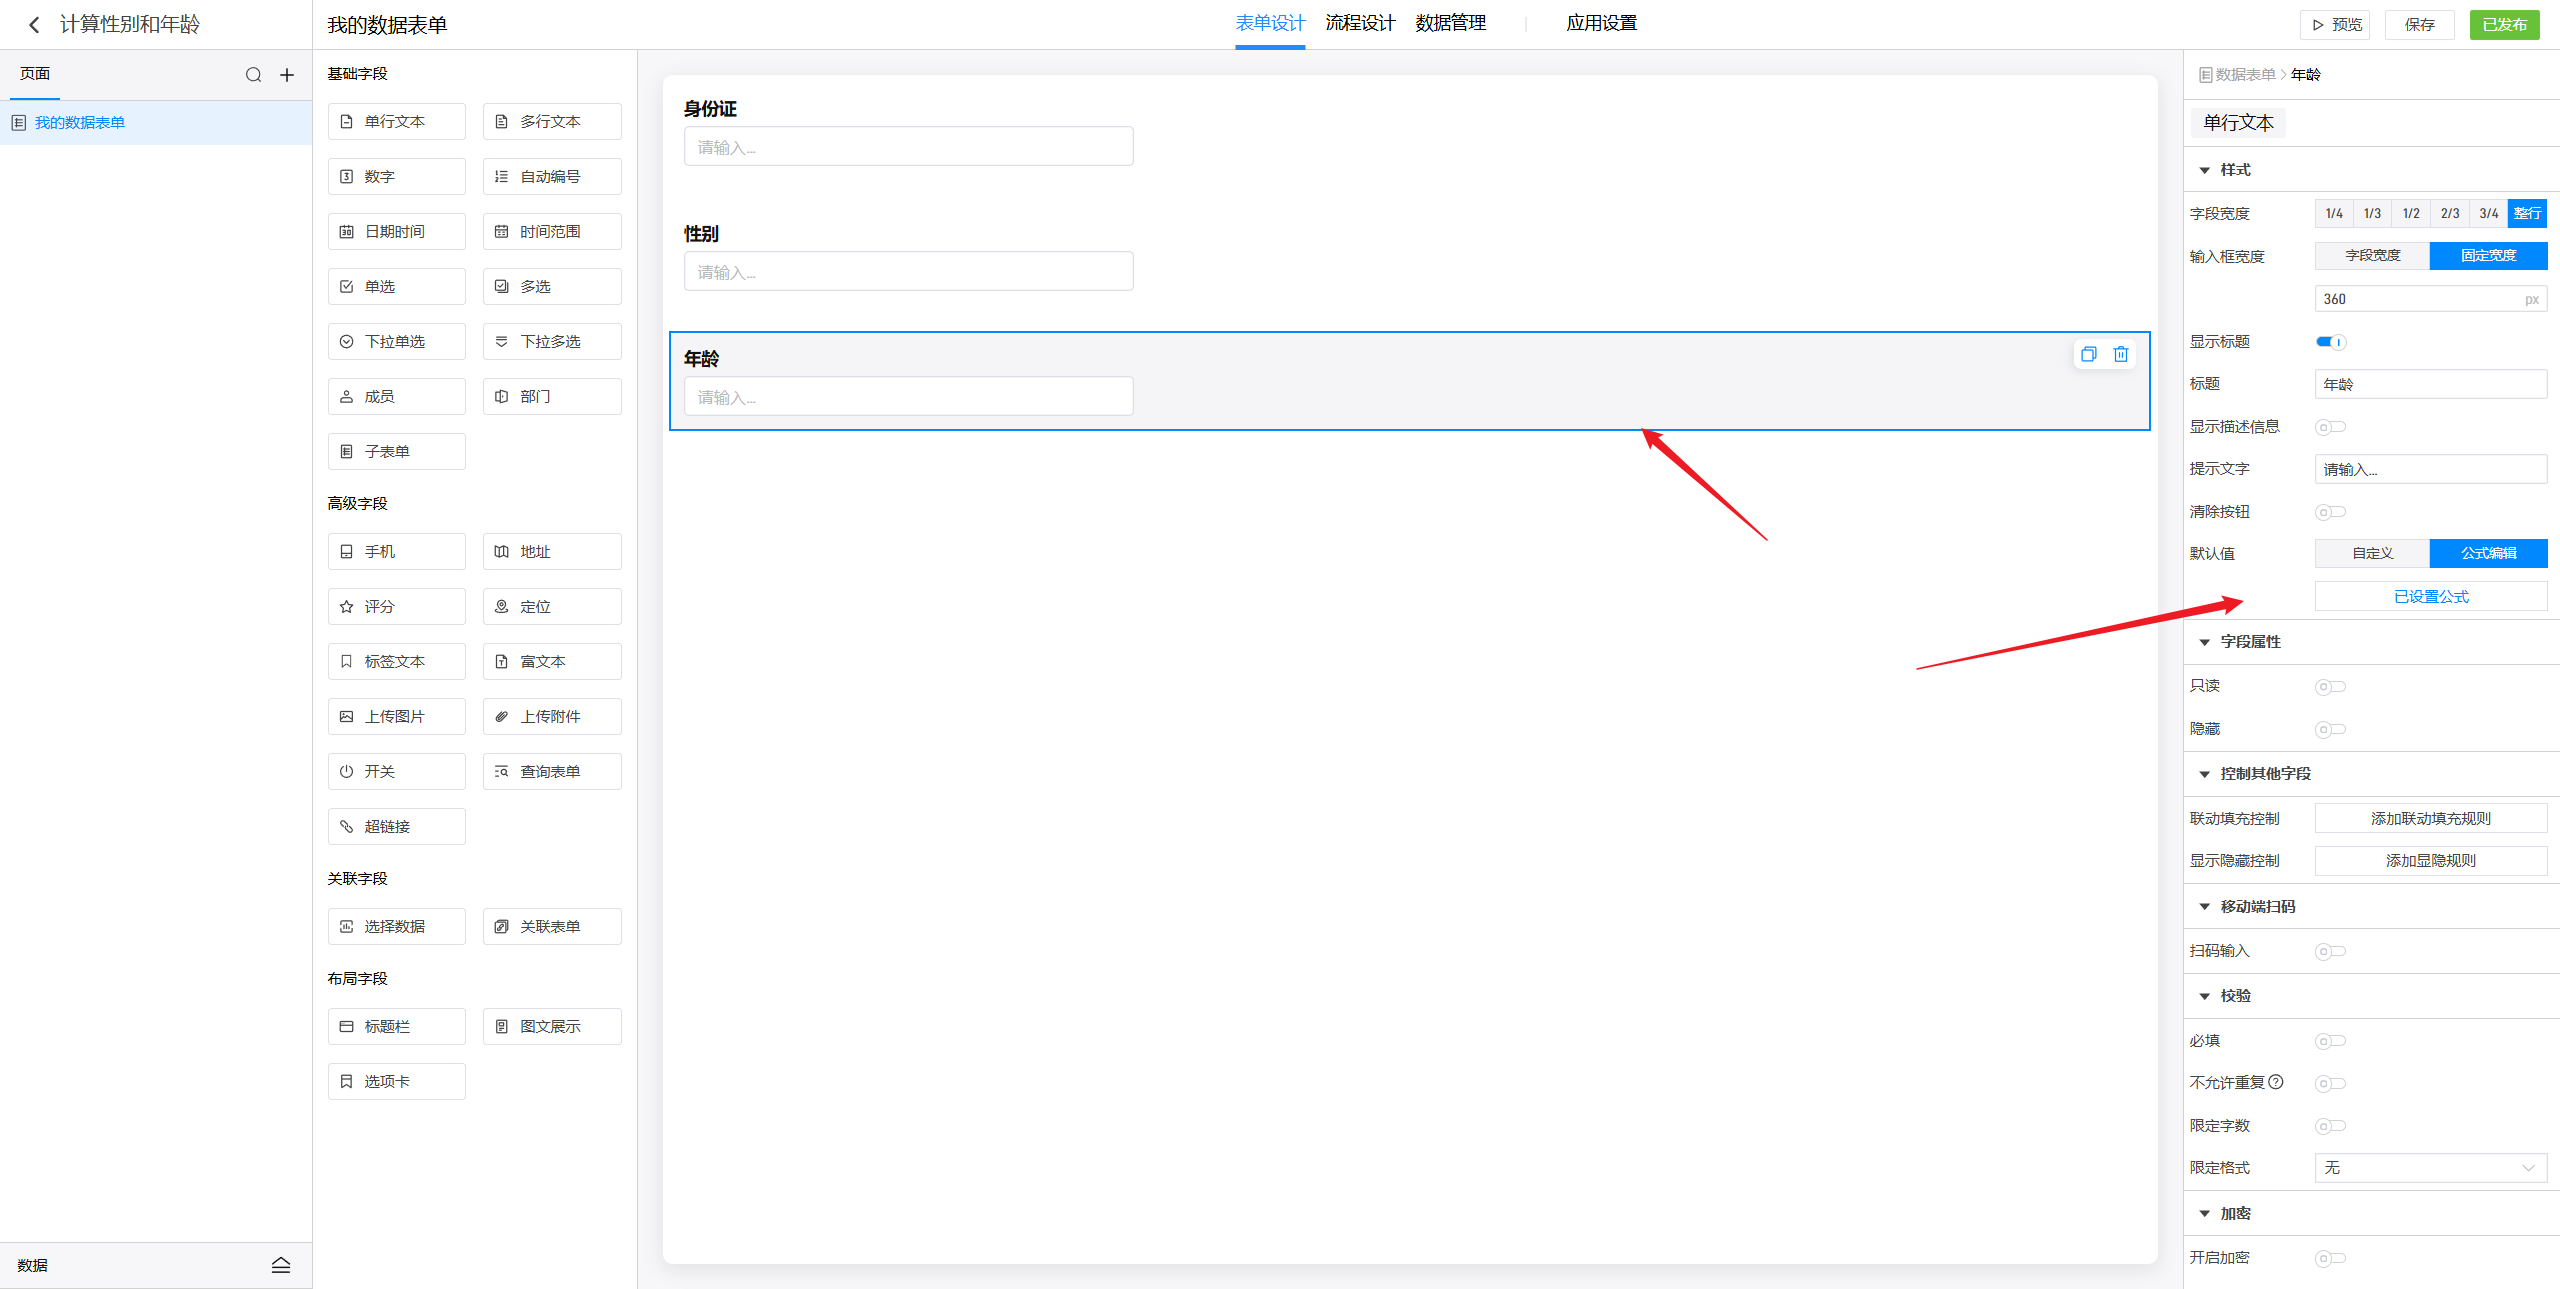2560x1289 pixels.
Task: Open the 数据管理 tab
Action: (1450, 23)
